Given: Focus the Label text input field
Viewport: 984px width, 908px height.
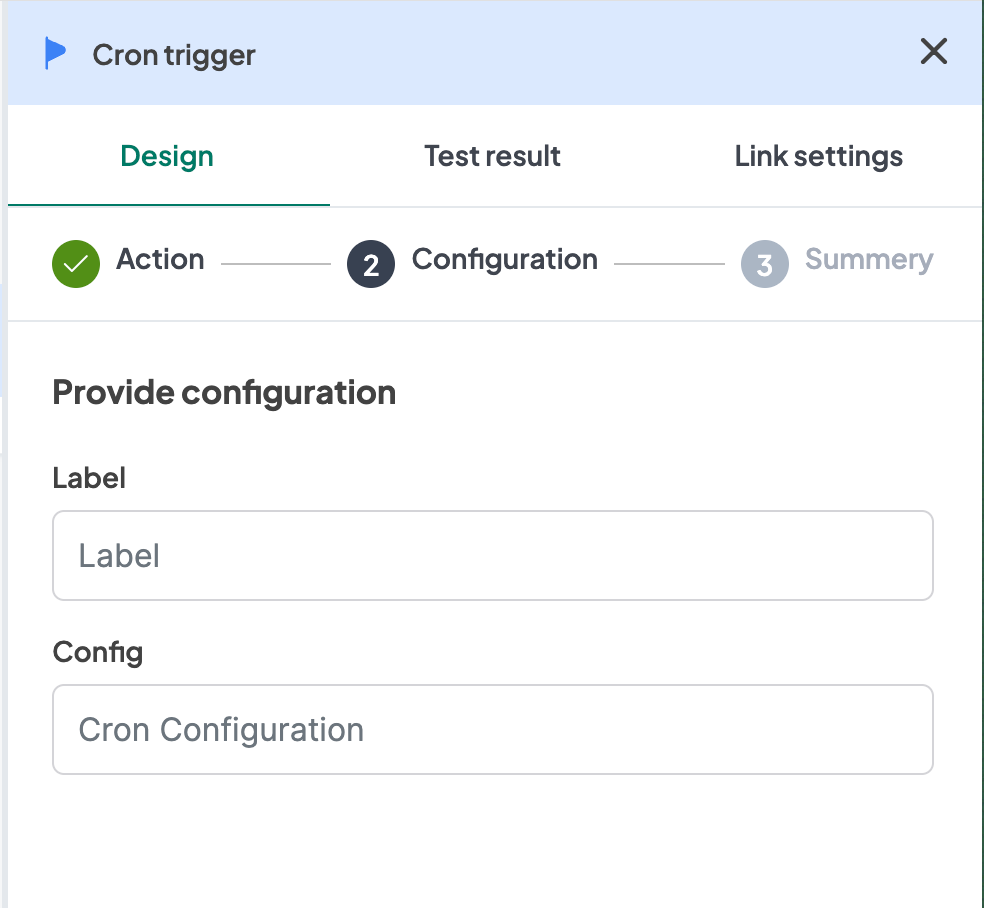Looking at the screenshot, I should (x=492, y=556).
